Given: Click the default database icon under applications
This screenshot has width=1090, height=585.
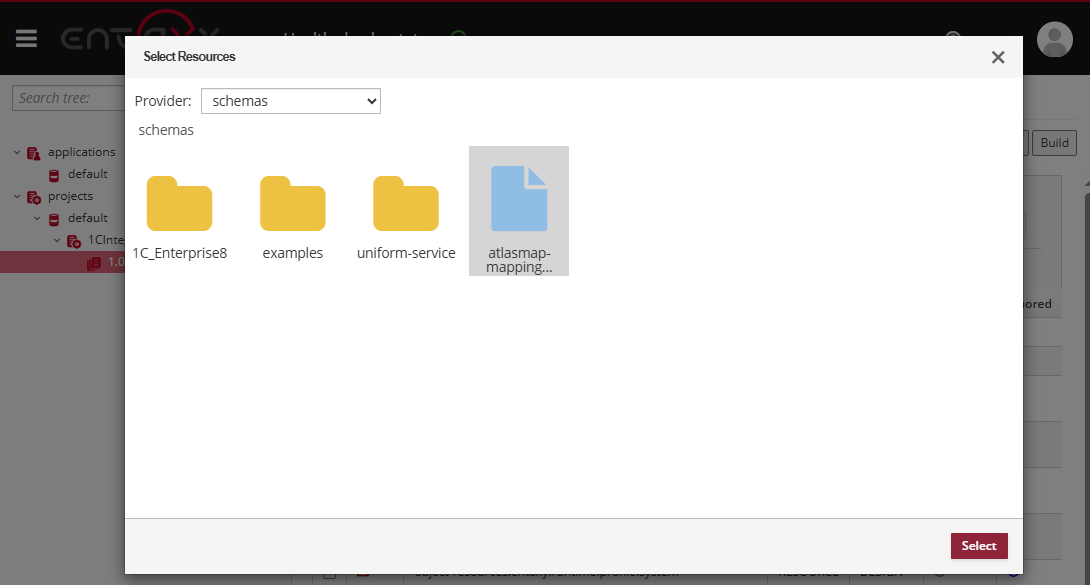Looking at the screenshot, I should [56, 174].
